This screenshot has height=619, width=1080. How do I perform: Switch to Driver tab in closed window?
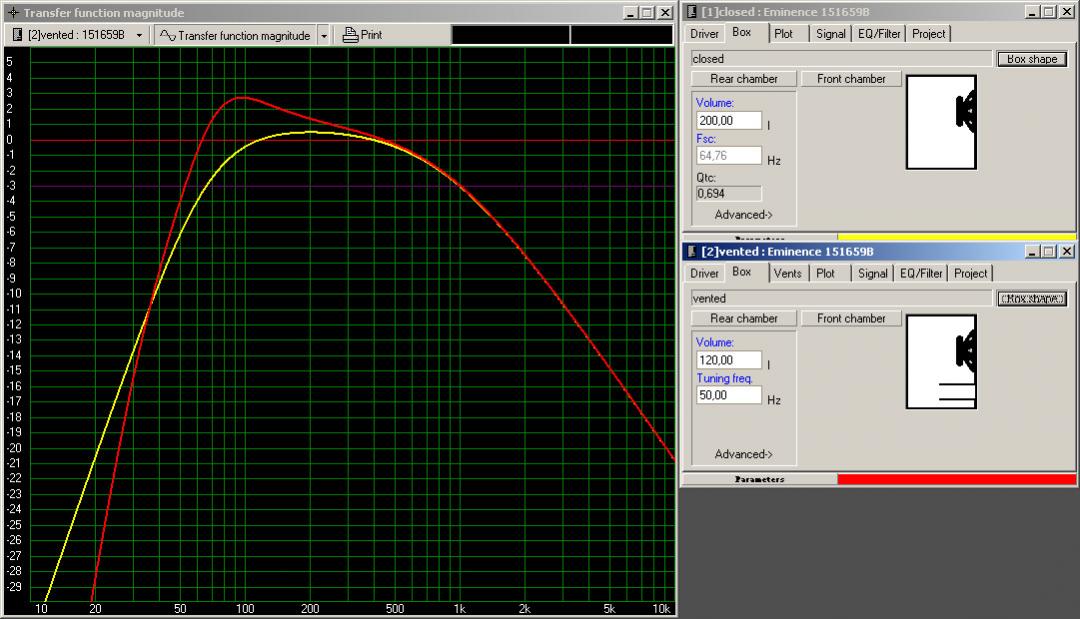coord(704,34)
